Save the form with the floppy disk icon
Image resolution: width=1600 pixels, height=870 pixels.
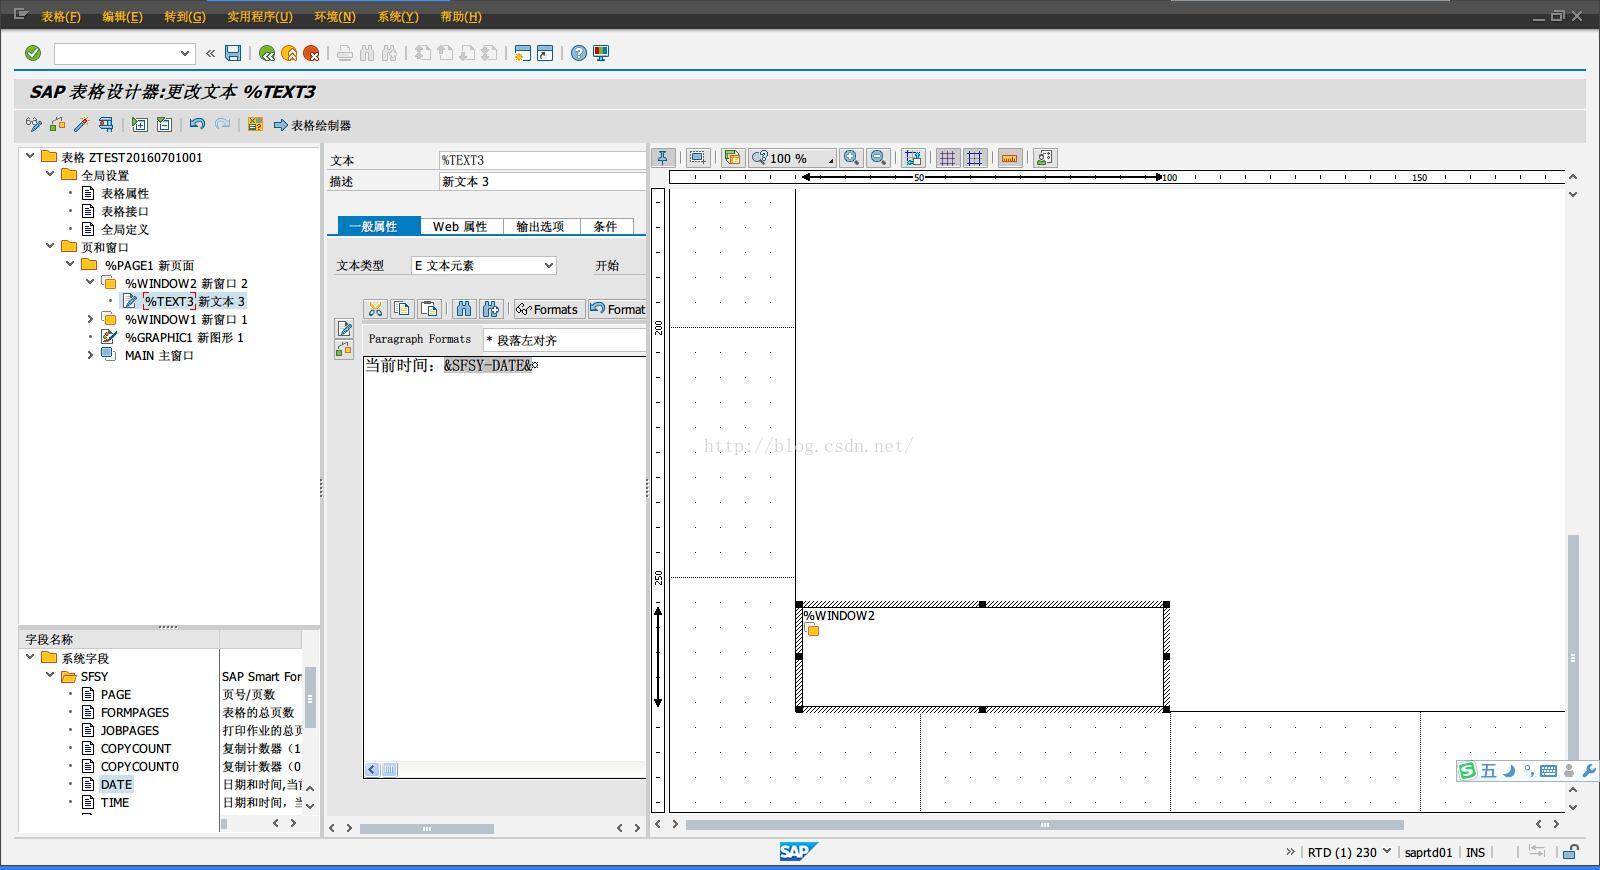coord(233,53)
